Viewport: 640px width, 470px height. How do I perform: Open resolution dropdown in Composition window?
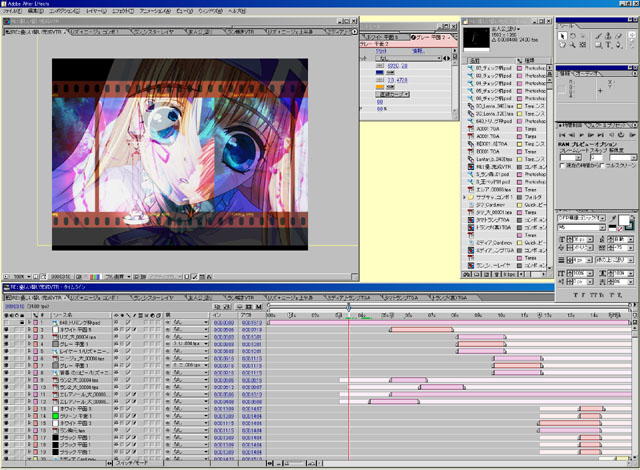pyautogui.click(x=118, y=277)
